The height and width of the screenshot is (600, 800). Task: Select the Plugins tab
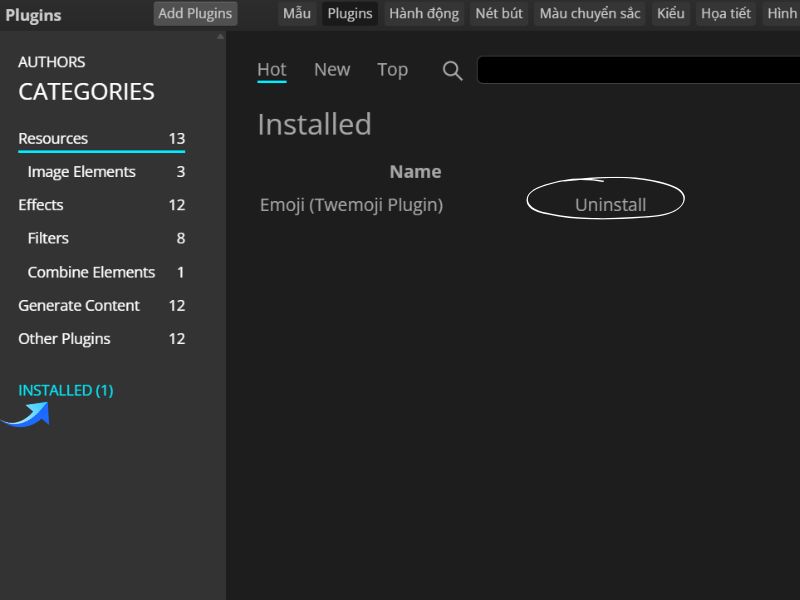[350, 13]
